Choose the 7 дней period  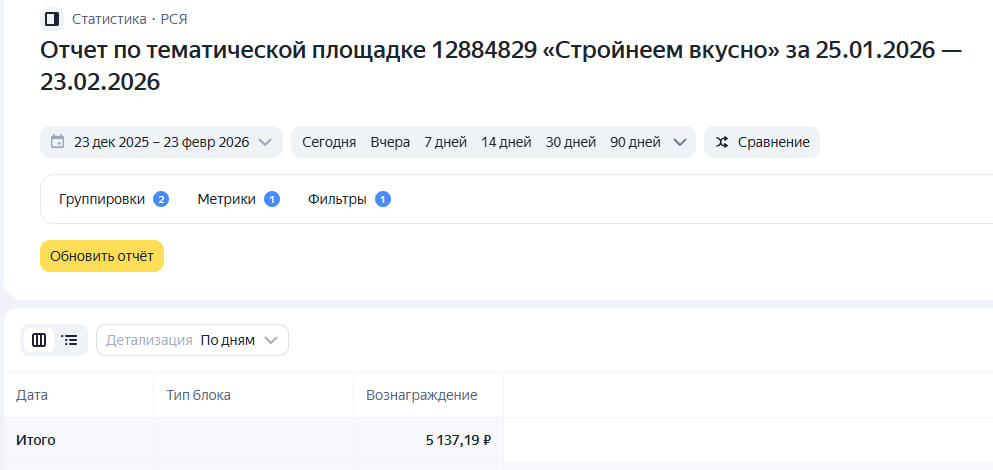pos(445,142)
